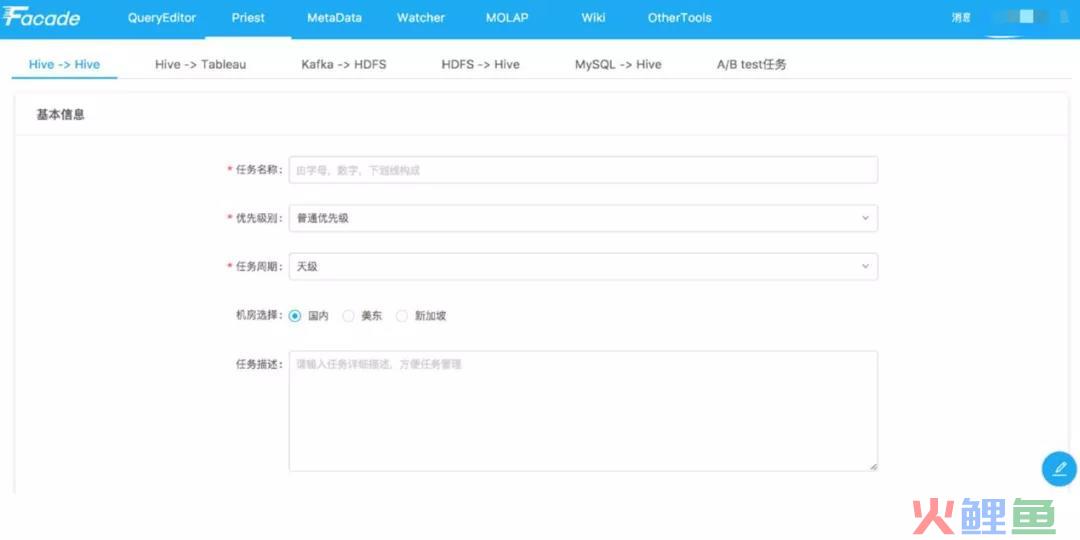Switch to the Hive -> Tableau tab

click(200, 64)
